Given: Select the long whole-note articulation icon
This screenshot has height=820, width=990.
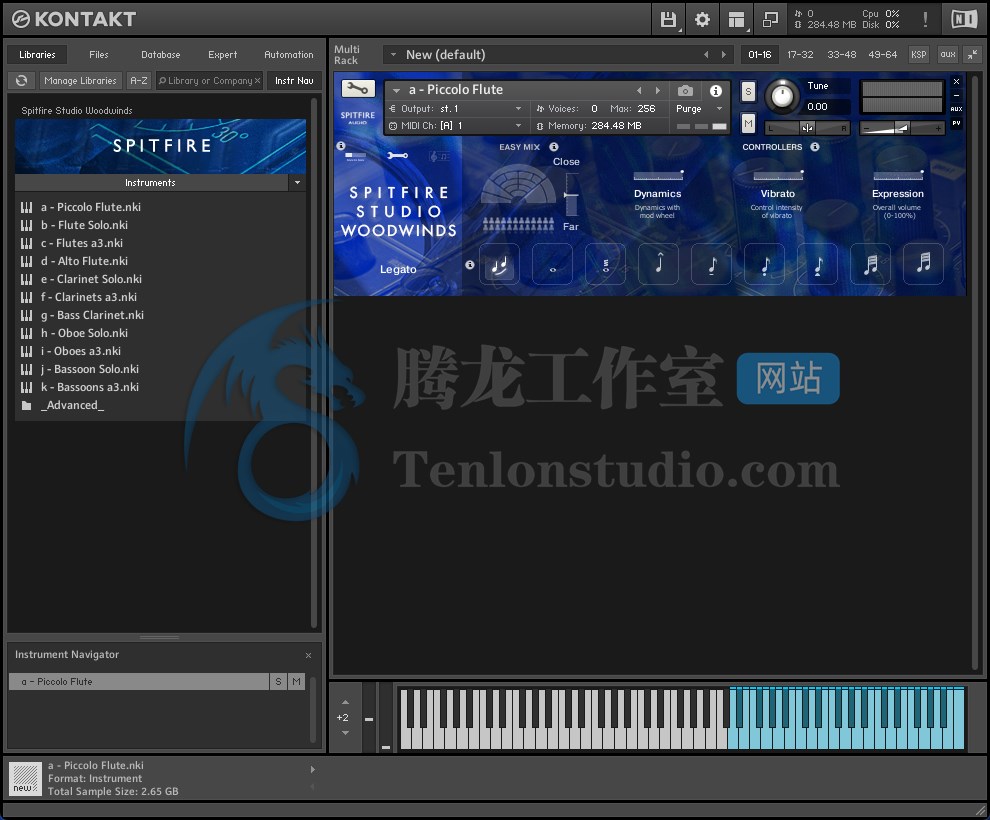Looking at the screenshot, I should 552,264.
